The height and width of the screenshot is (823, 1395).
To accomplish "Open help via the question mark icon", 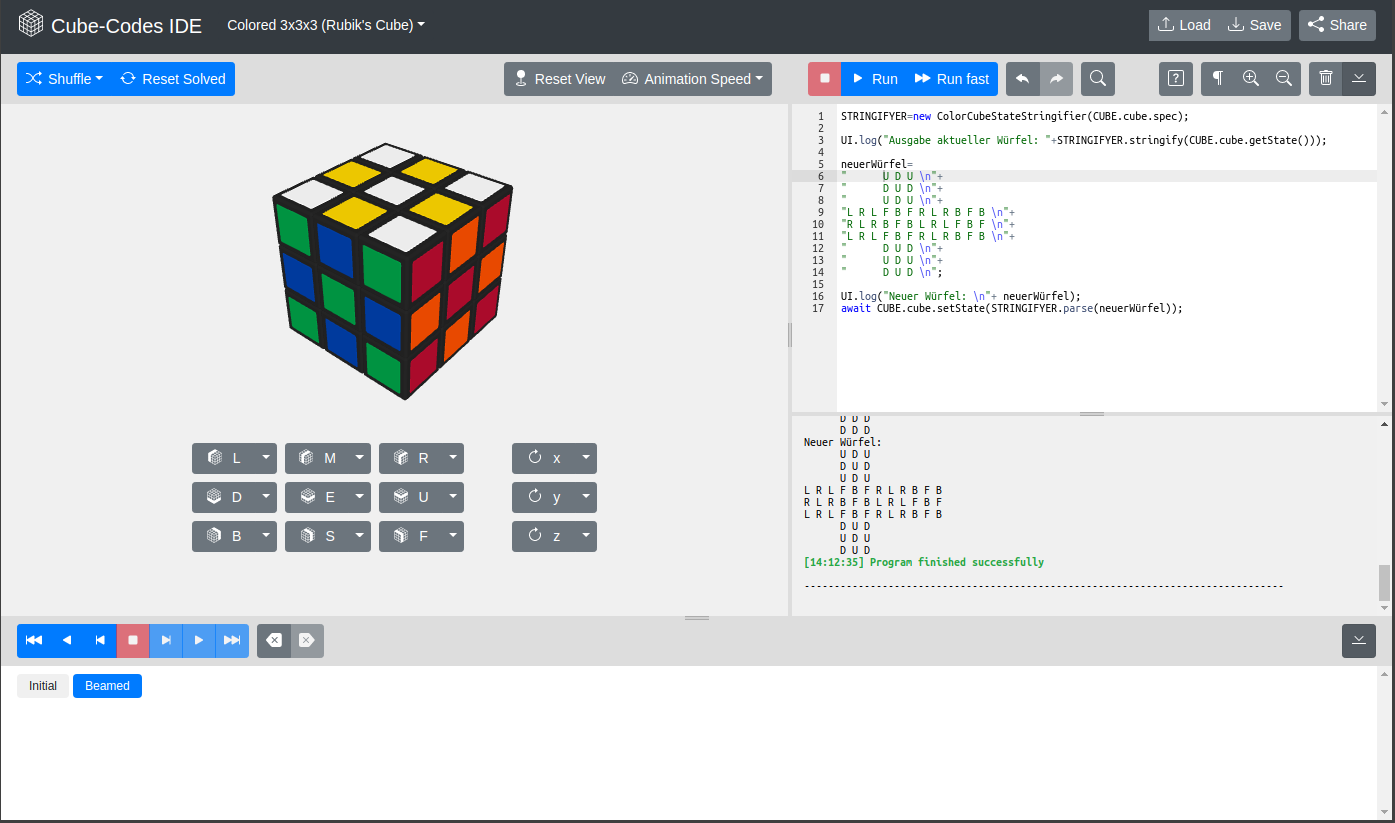I will [1175, 78].
